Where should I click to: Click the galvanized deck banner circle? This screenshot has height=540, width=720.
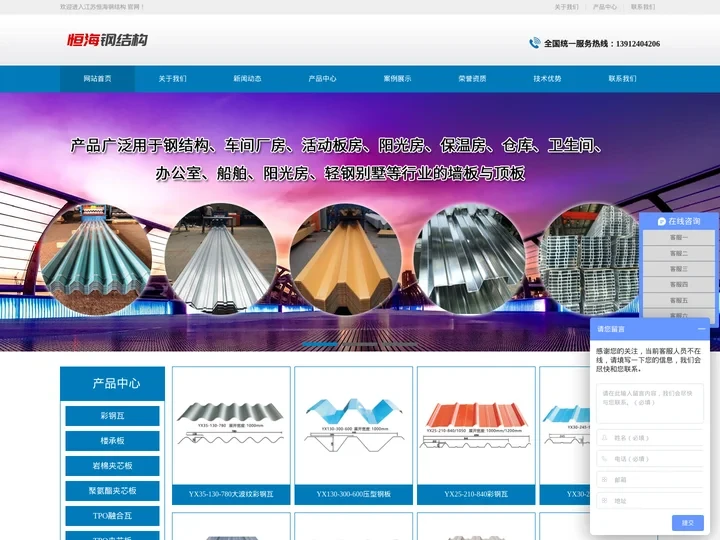tap(469, 259)
